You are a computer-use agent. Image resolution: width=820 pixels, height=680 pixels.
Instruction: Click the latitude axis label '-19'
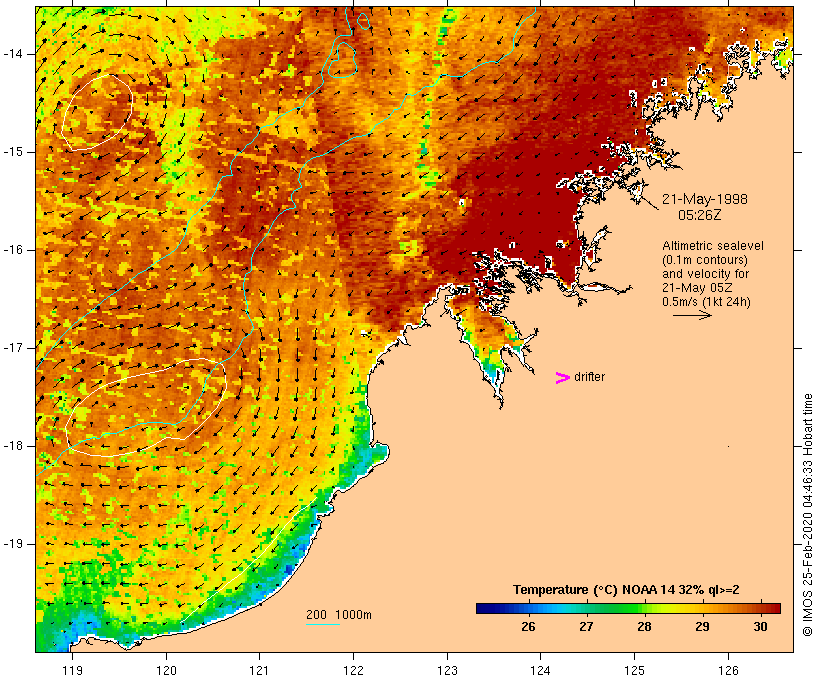[13, 543]
